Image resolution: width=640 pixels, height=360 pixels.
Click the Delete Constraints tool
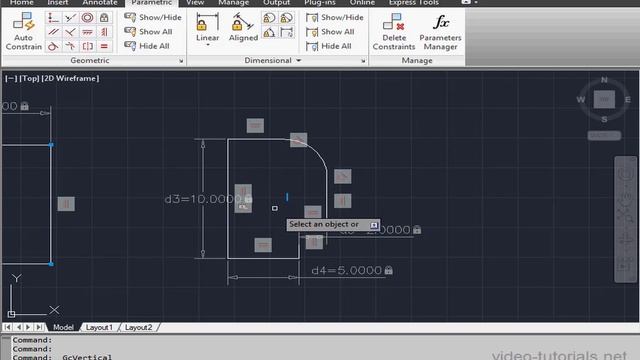(393, 31)
